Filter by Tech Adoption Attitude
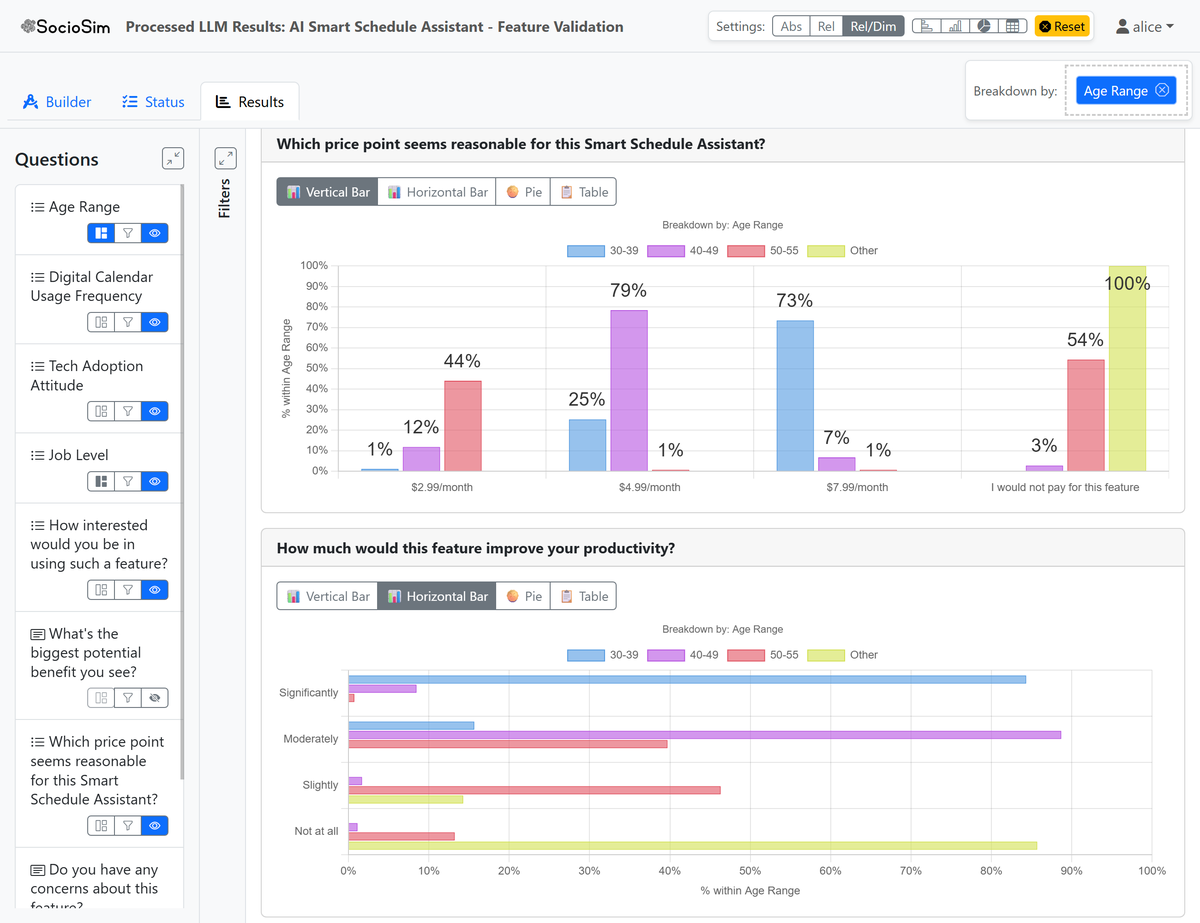Screen dimensions: 1200x923 pos(128,411)
